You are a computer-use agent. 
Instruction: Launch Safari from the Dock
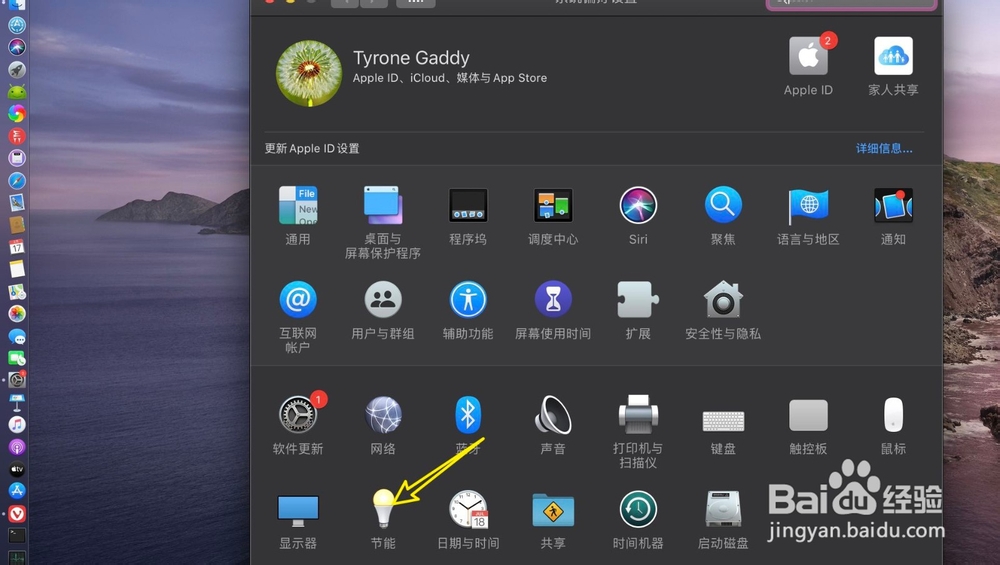[17, 180]
